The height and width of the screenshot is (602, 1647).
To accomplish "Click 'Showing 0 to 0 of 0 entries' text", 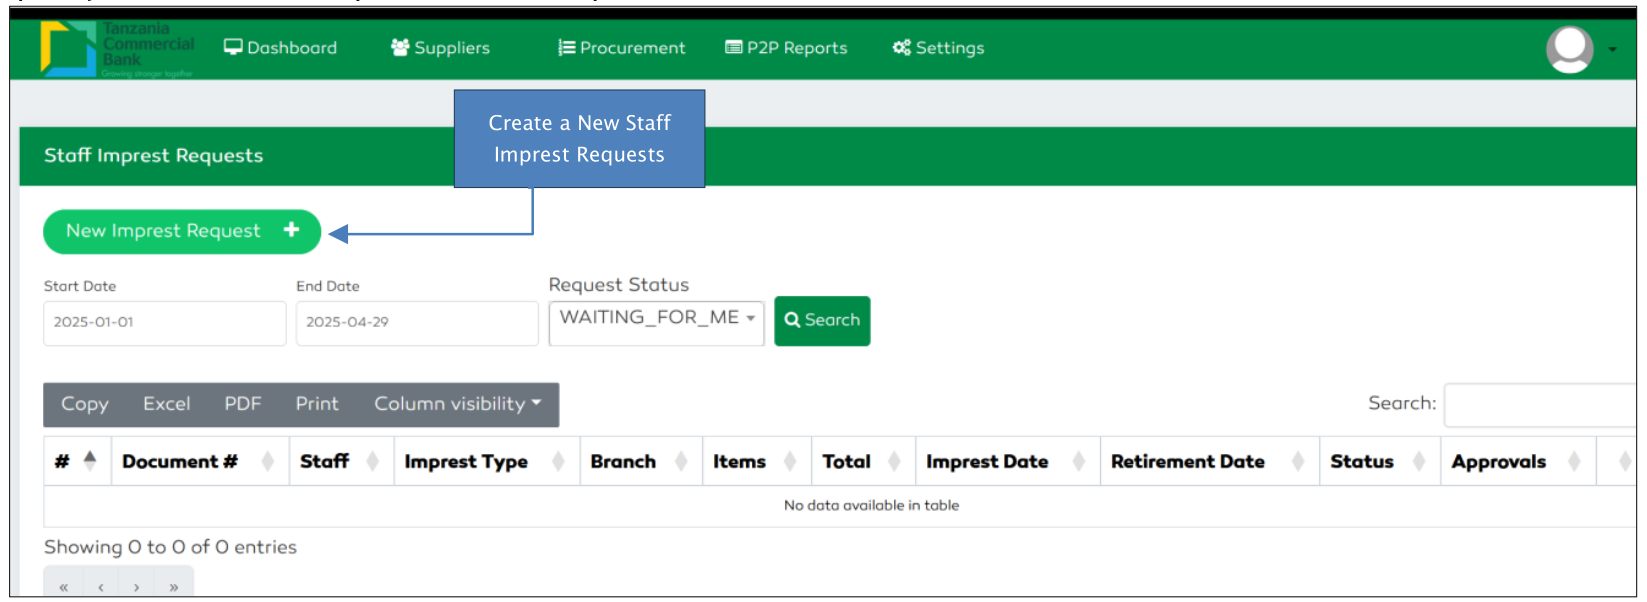I will pyautogui.click(x=170, y=547).
